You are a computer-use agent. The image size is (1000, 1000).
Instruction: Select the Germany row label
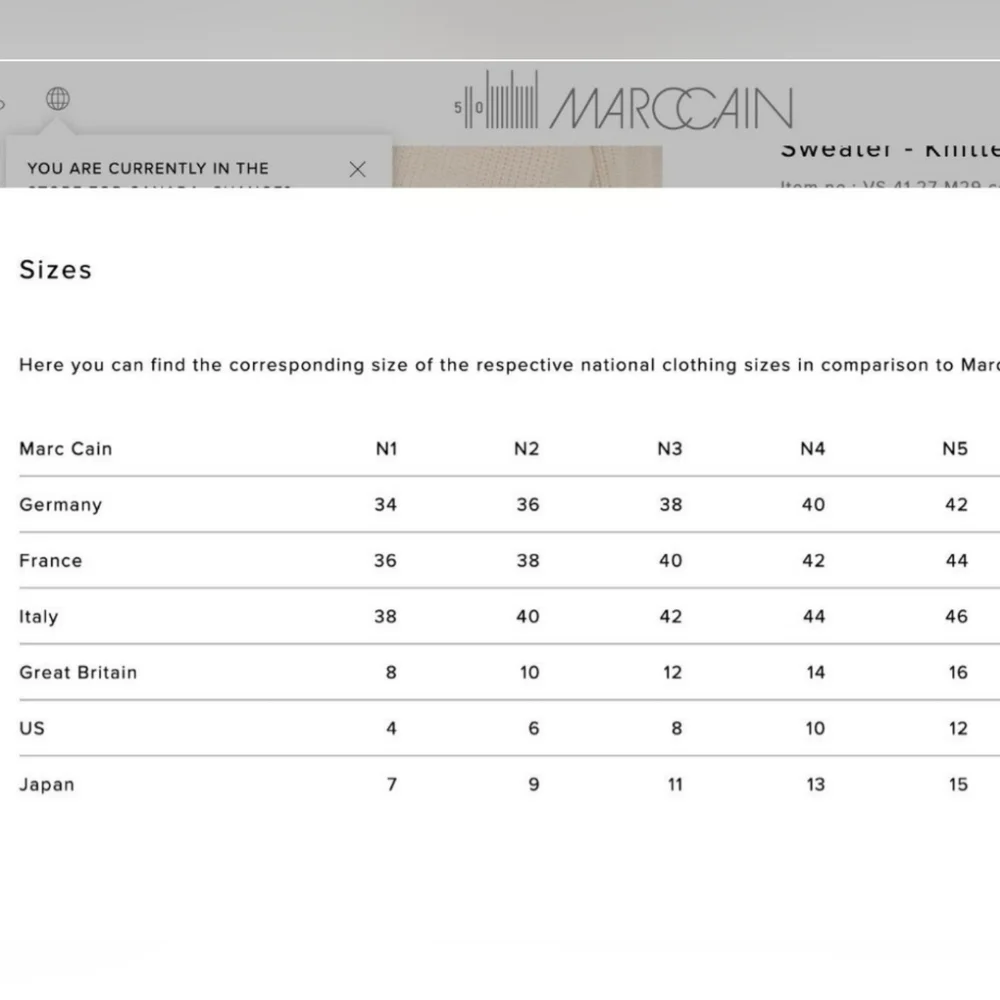coord(61,505)
